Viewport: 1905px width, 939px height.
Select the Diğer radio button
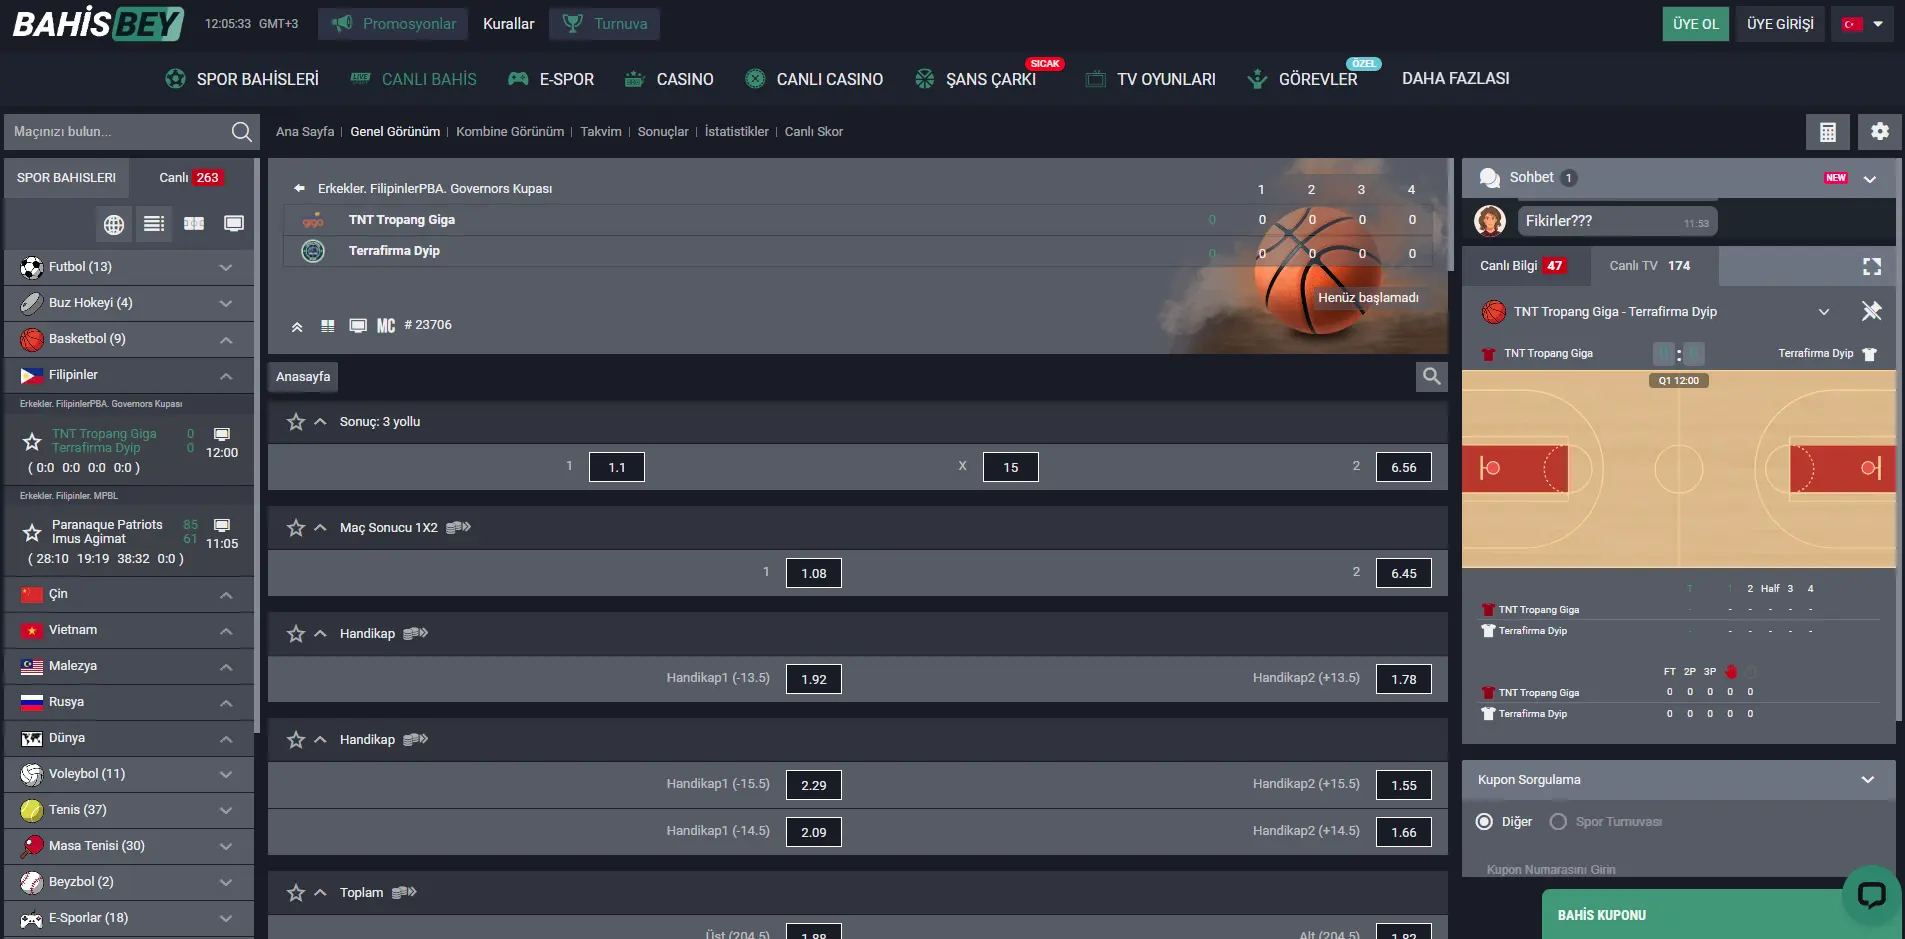coord(1485,822)
